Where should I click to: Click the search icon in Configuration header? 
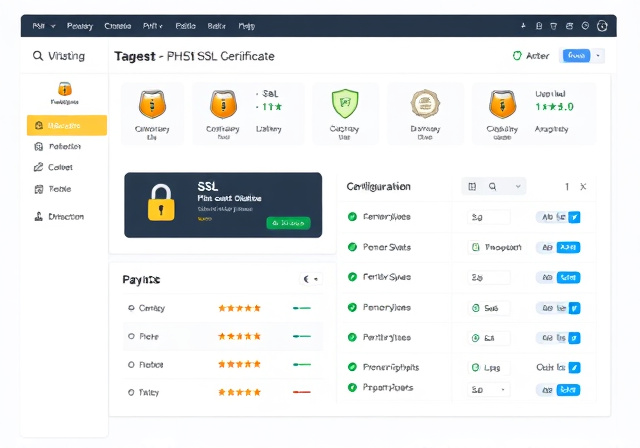(x=493, y=186)
